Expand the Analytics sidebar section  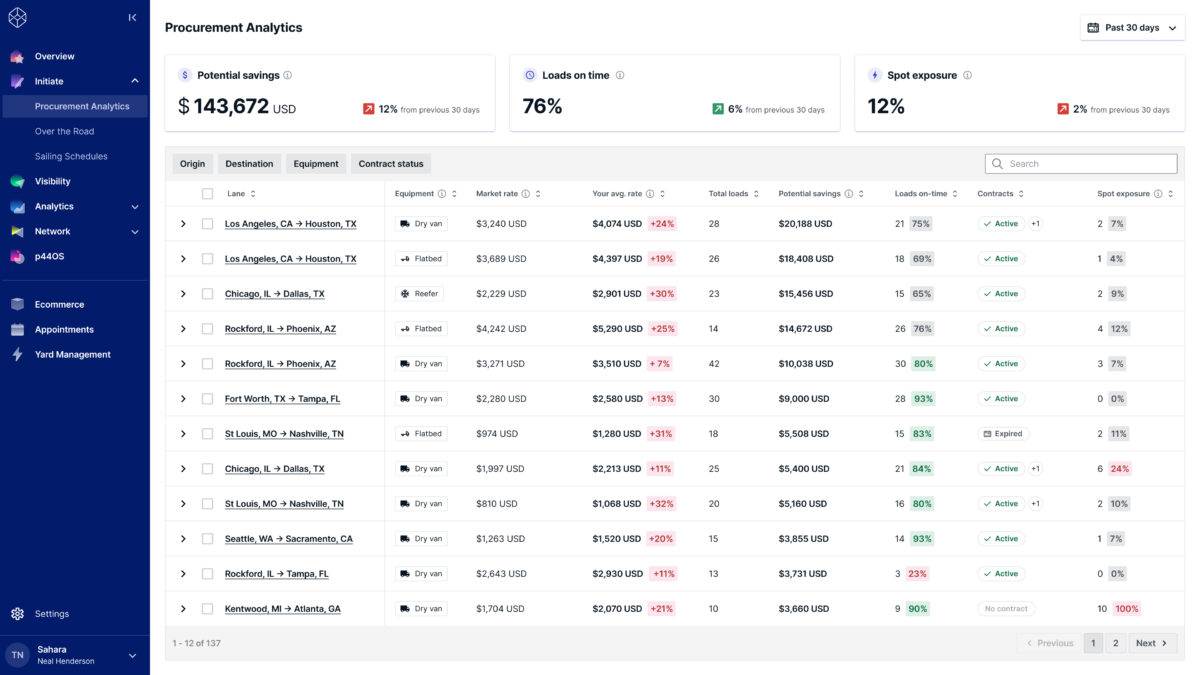135,207
